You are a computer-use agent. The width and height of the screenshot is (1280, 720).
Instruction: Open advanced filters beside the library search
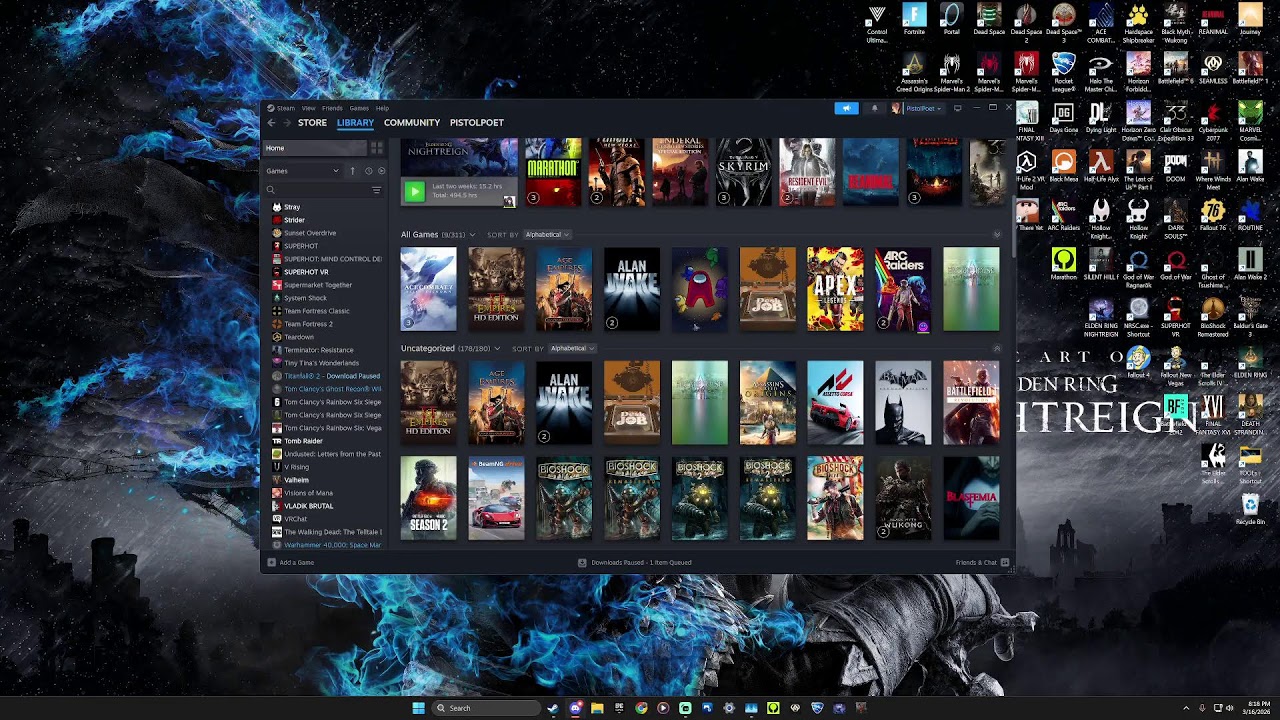(x=377, y=190)
